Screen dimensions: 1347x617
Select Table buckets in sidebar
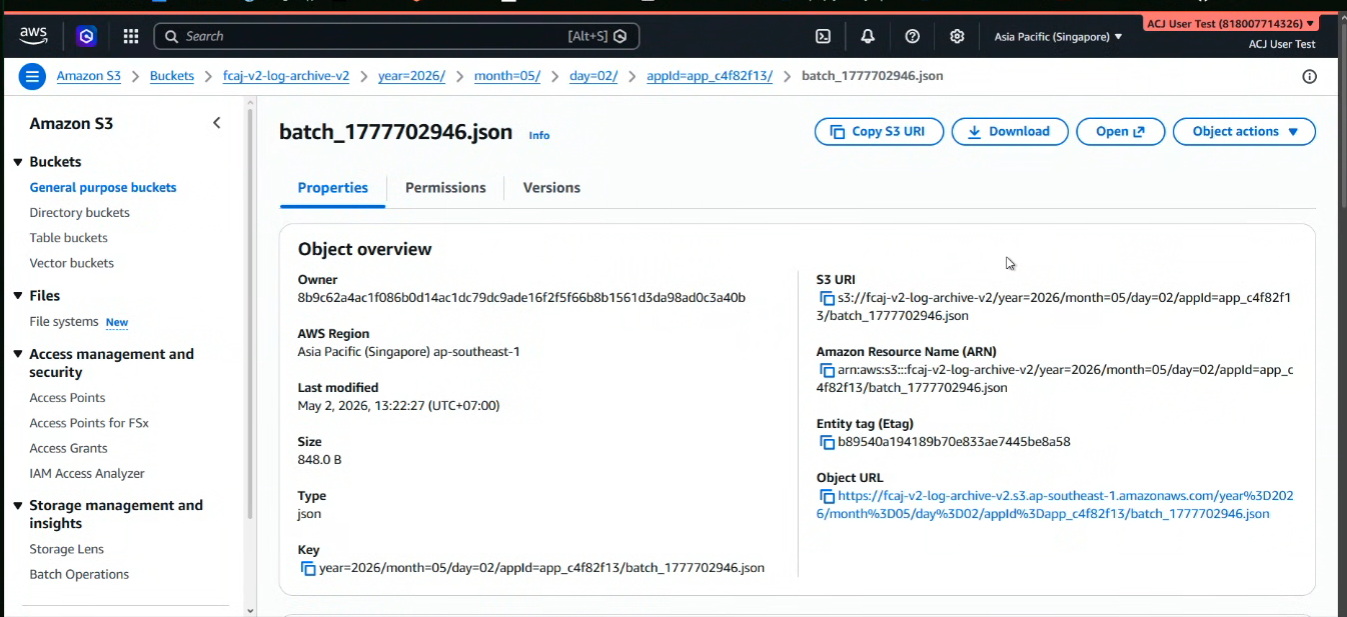tap(69, 238)
